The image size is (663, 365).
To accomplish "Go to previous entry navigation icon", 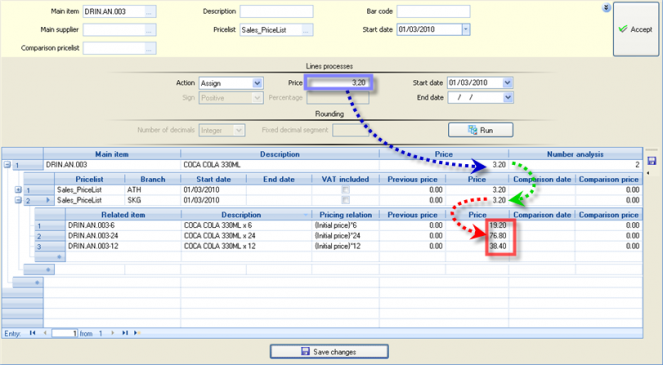I will coord(45,333).
